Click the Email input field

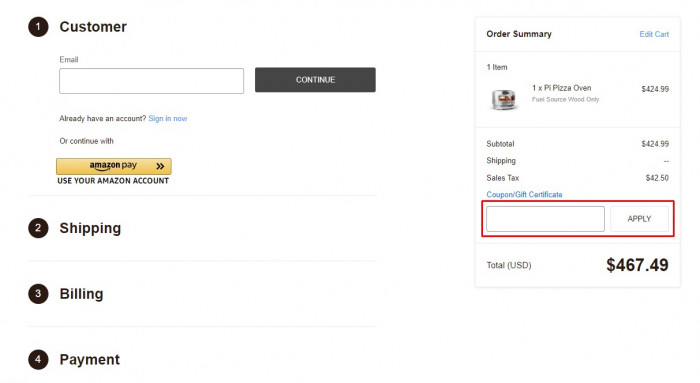(x=151, y=81)
